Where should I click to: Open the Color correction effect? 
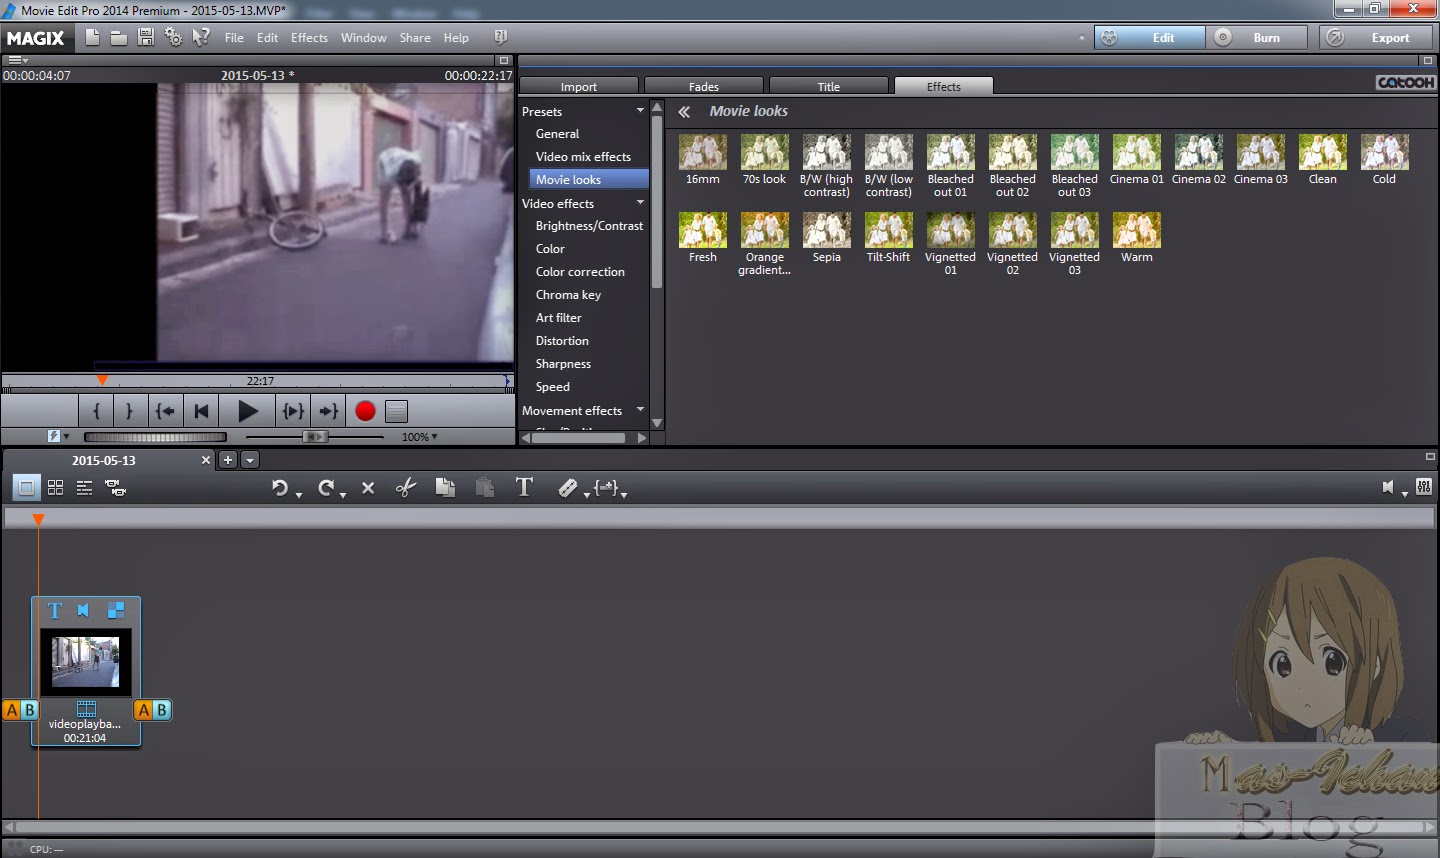click(580, 272)
